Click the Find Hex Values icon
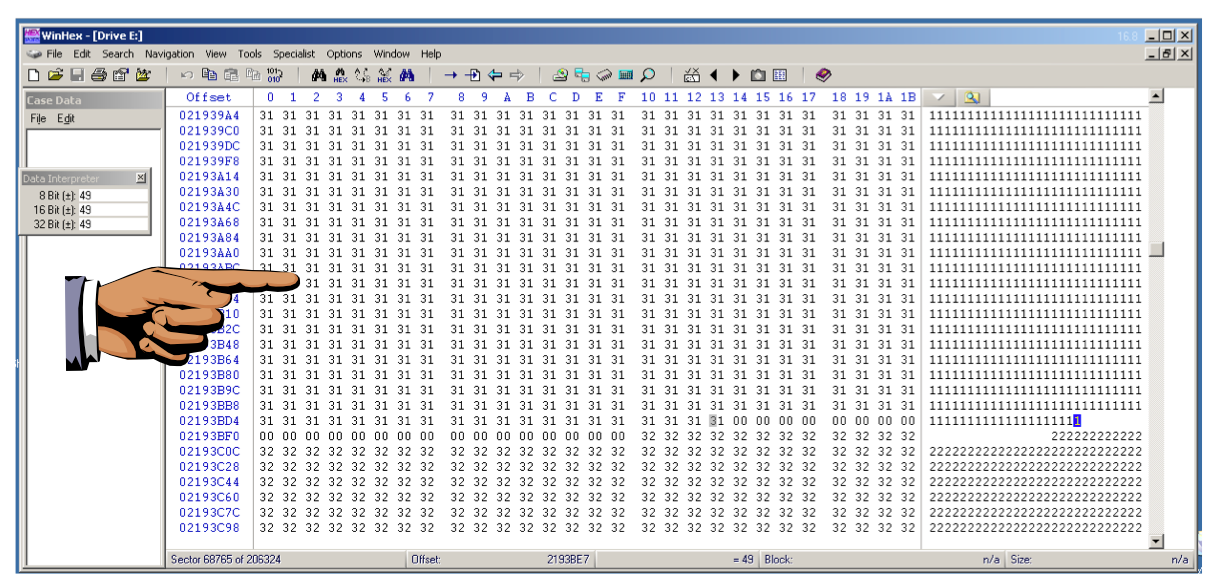The height and width of the screenshot is (585, 1210). tap(340, 75)
